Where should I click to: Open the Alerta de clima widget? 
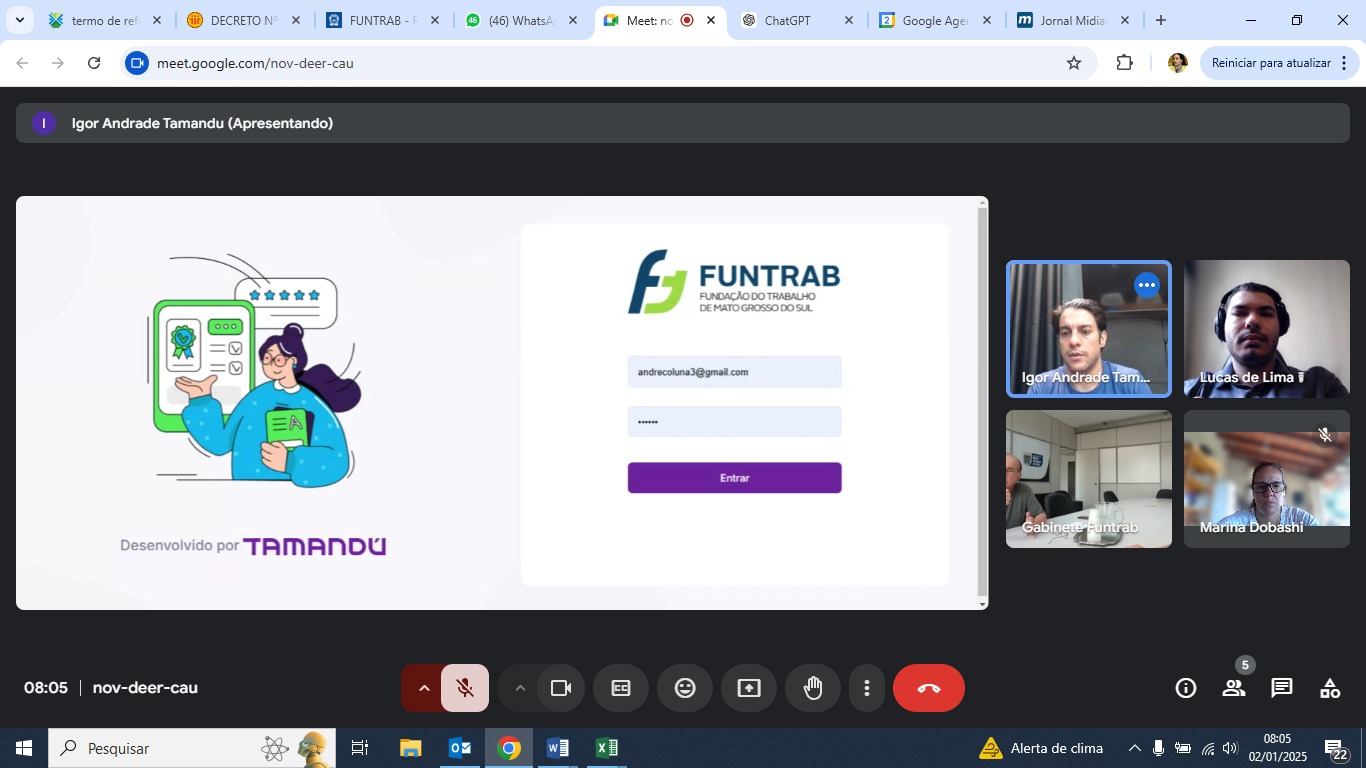[1041, 748]
